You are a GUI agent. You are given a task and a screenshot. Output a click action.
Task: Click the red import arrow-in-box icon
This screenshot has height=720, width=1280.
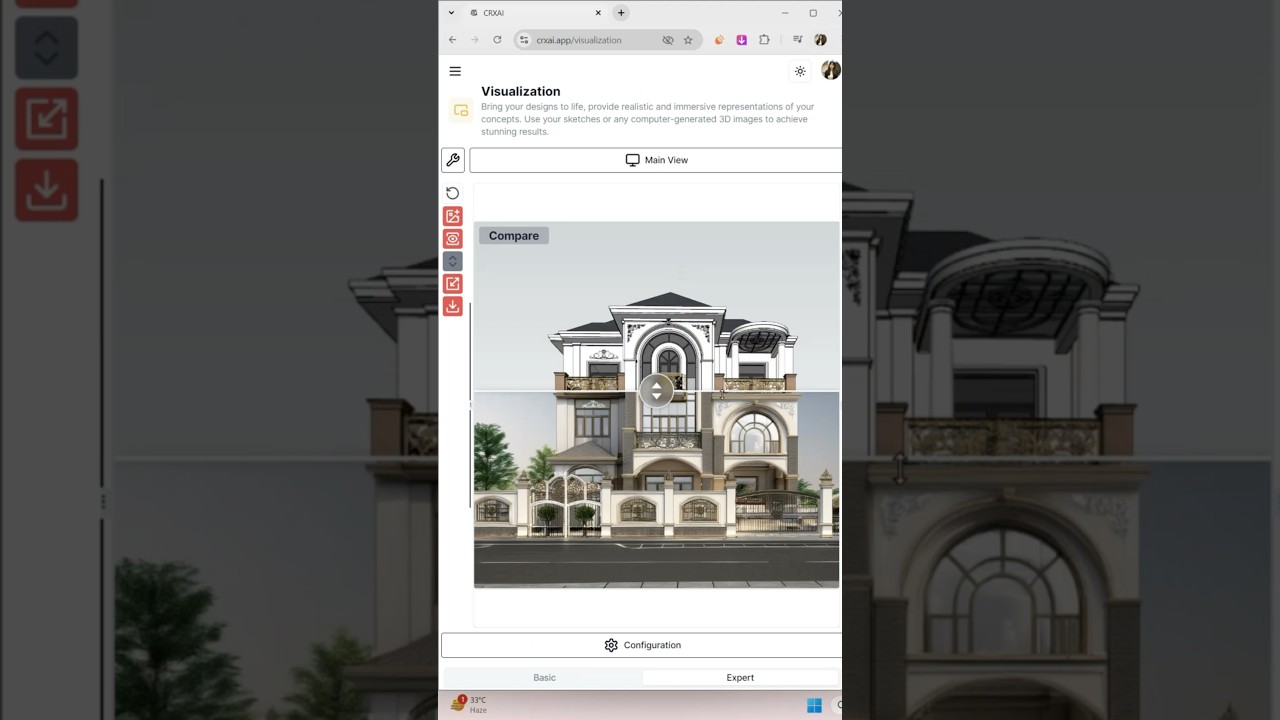coord(453,284)
